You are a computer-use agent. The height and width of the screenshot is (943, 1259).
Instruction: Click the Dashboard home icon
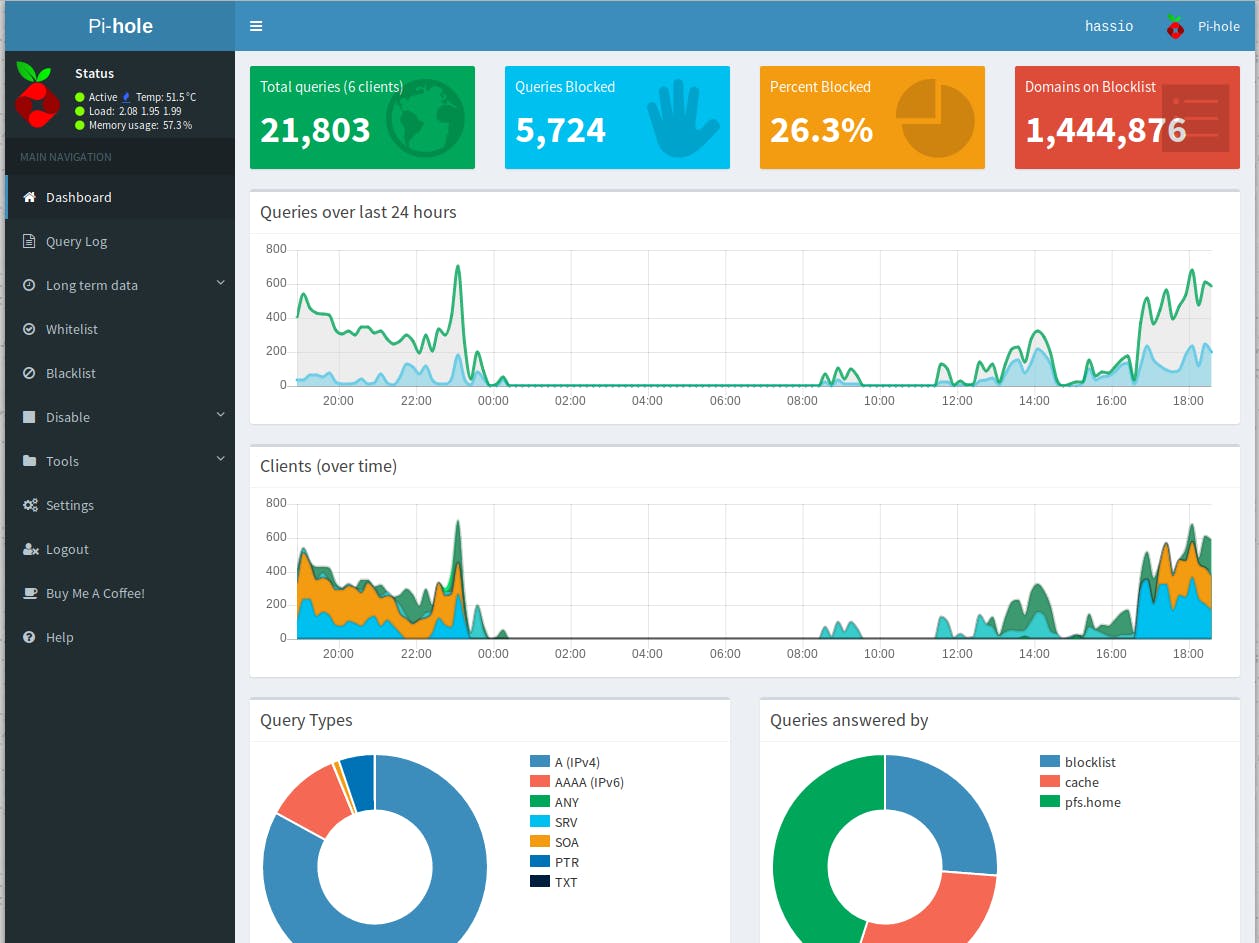pos(29,197)
